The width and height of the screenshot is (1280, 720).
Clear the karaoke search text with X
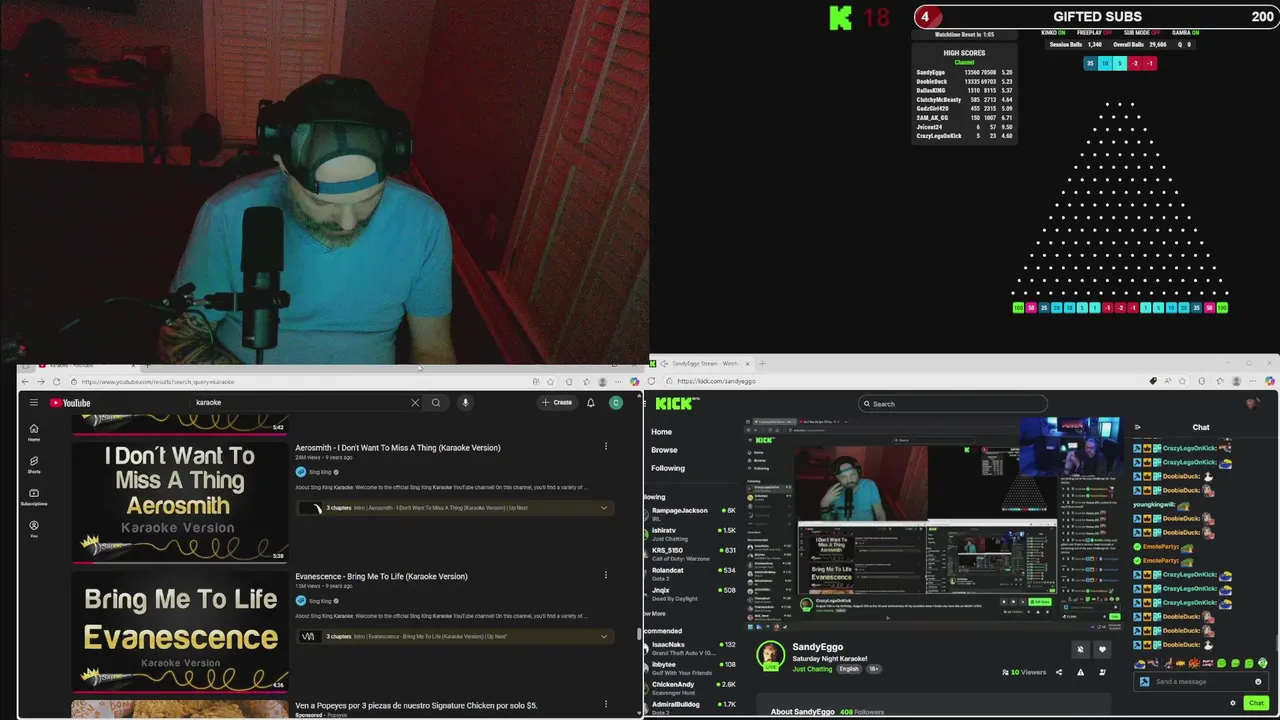click(415, 403)
